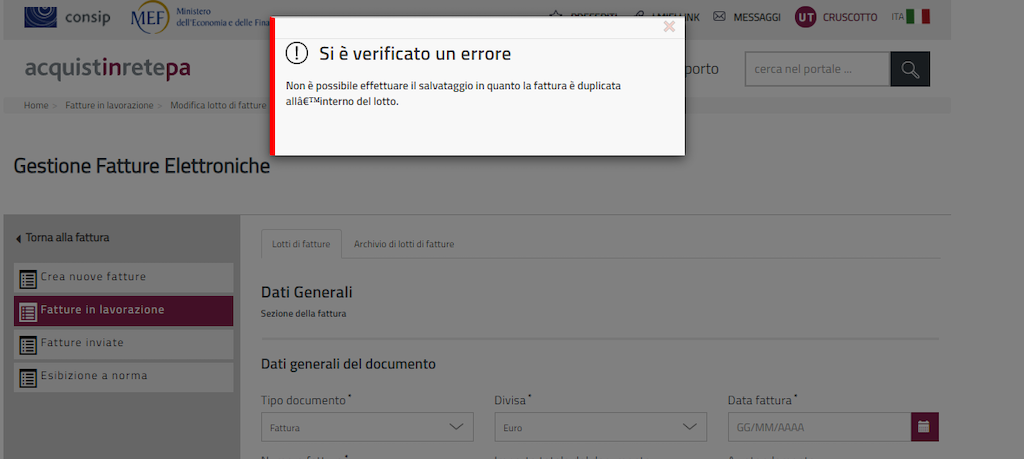Close the error dialog with the X
The image size is (1024, 459).
(669, 27)
